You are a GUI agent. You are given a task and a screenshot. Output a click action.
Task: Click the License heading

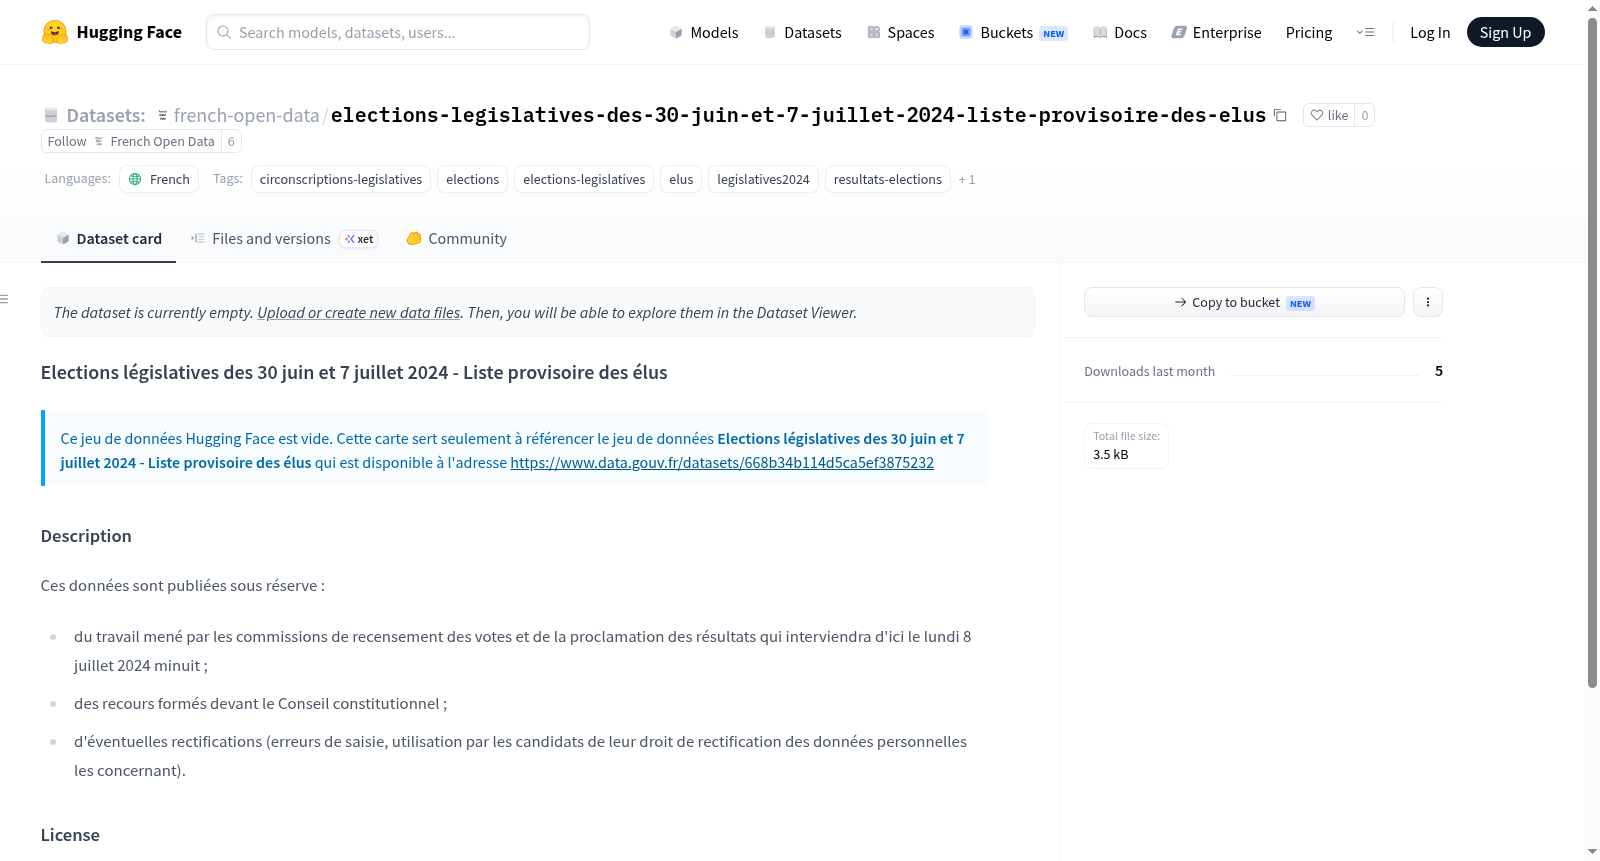(70, 835)
